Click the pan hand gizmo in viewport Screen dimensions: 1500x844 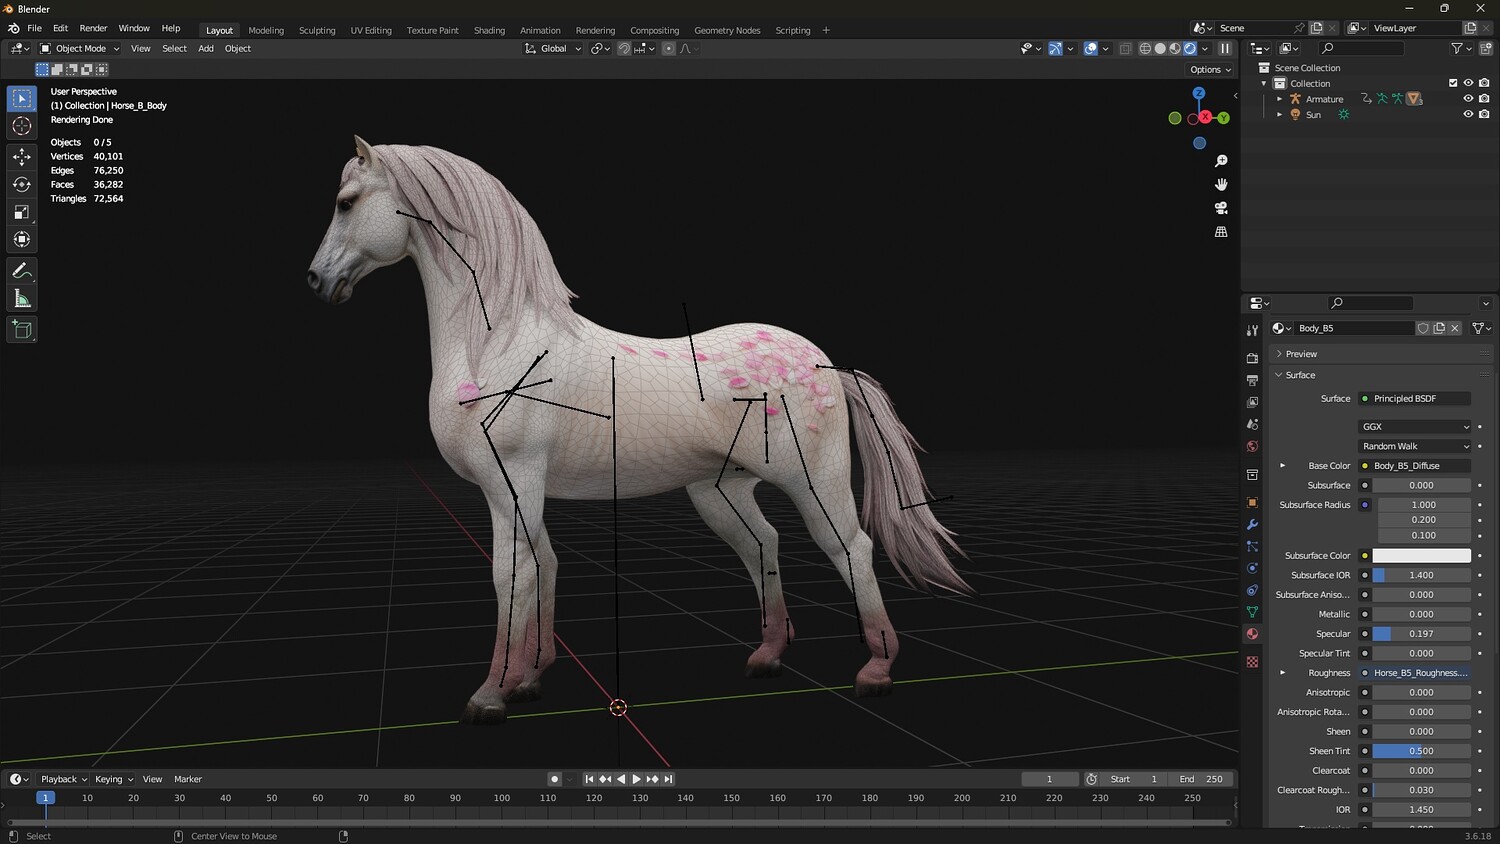click(x=1221, y=184)
